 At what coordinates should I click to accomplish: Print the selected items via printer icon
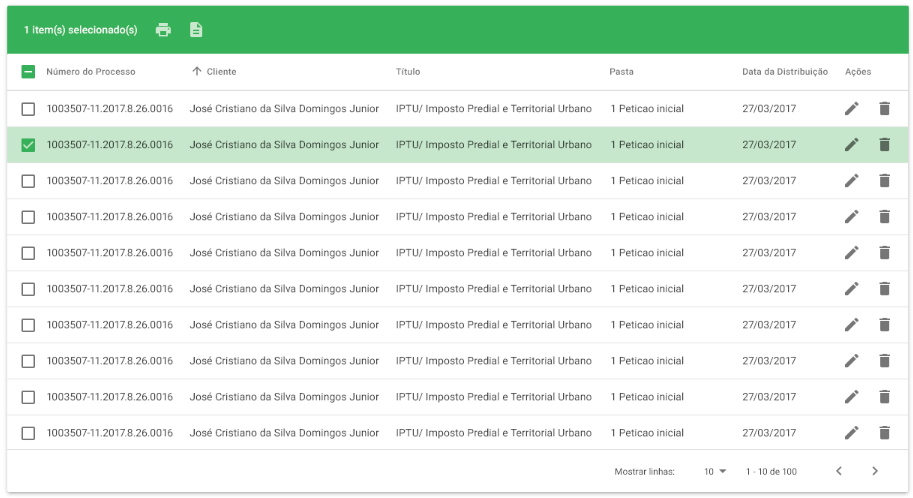click(164, 30)
